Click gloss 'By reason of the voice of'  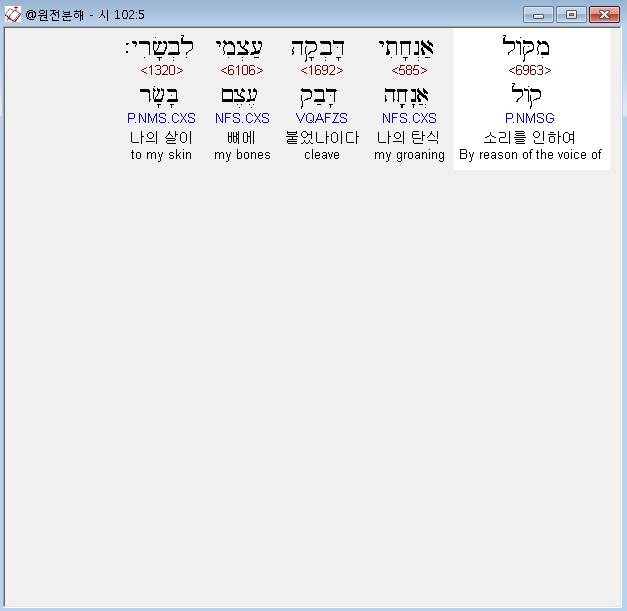530,154
